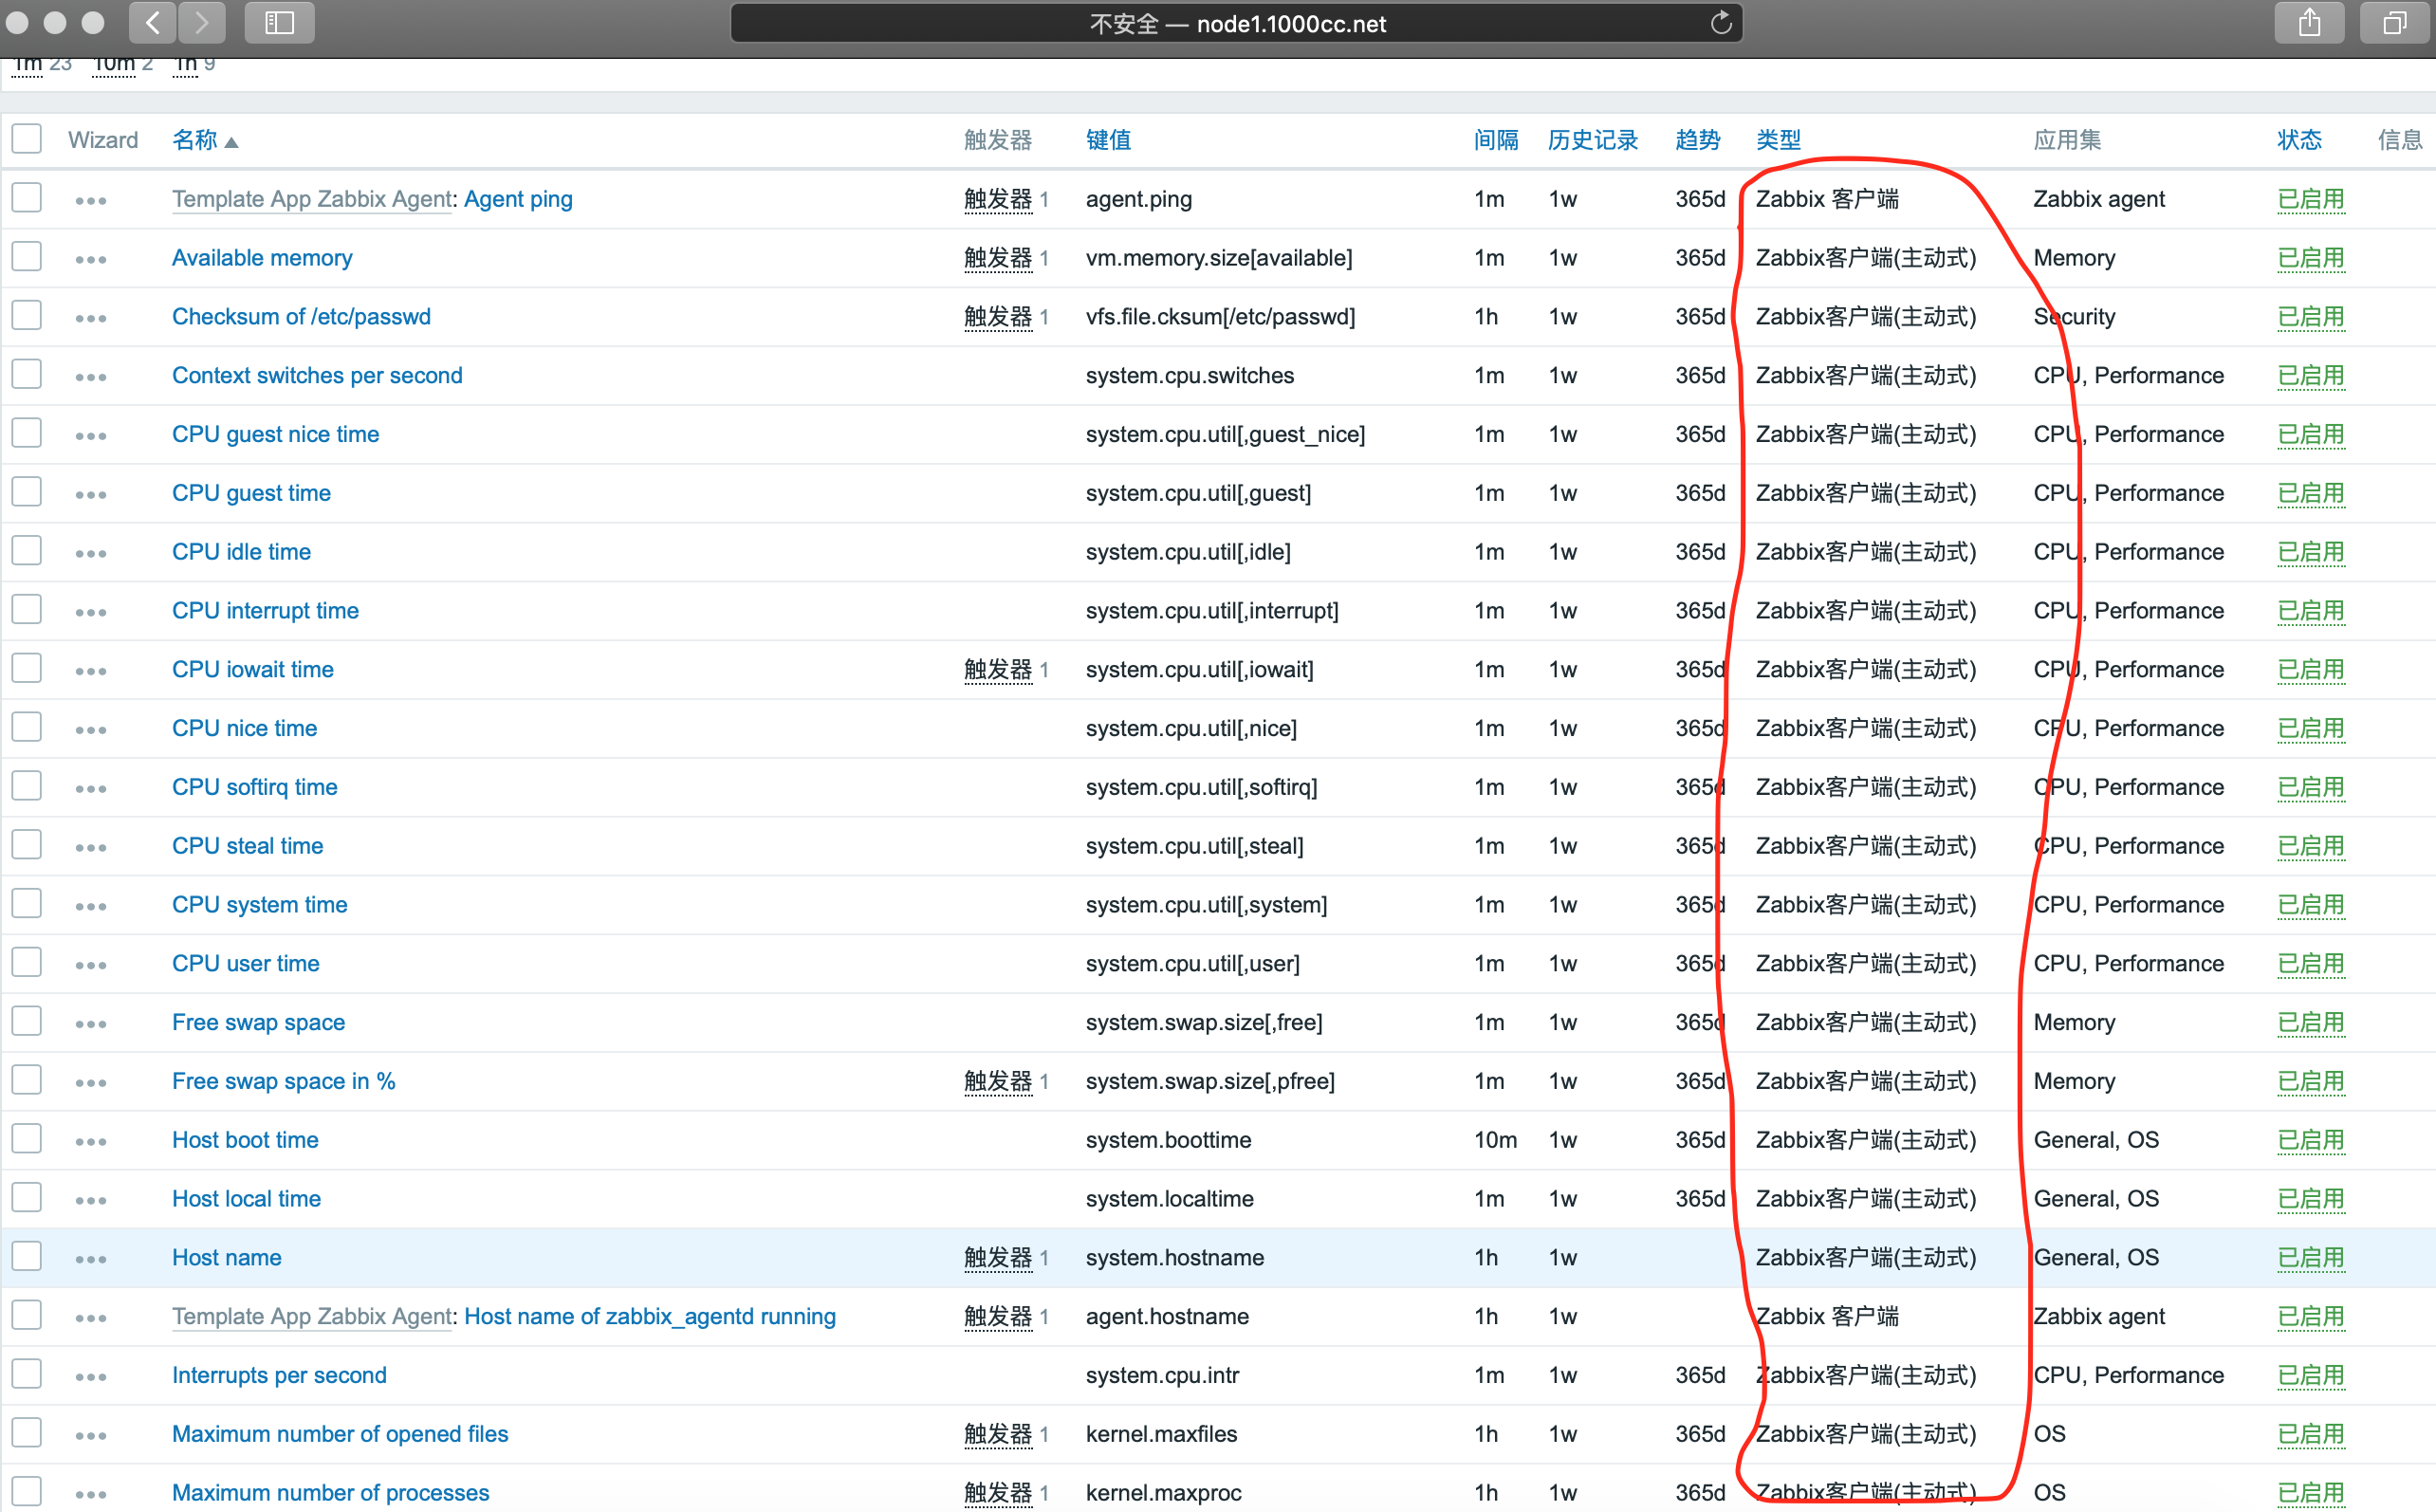2436x1512 pixels.
Task: Open the Checksum of /etc/passwd item
Action: coord(301,317)
